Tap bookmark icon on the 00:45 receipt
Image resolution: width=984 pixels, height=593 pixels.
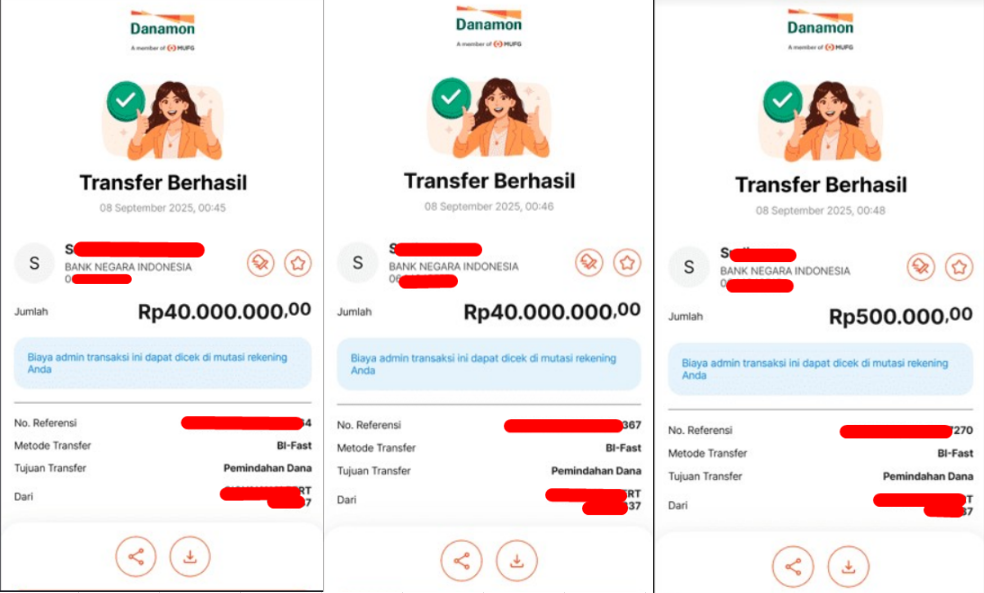coord(260,263)
